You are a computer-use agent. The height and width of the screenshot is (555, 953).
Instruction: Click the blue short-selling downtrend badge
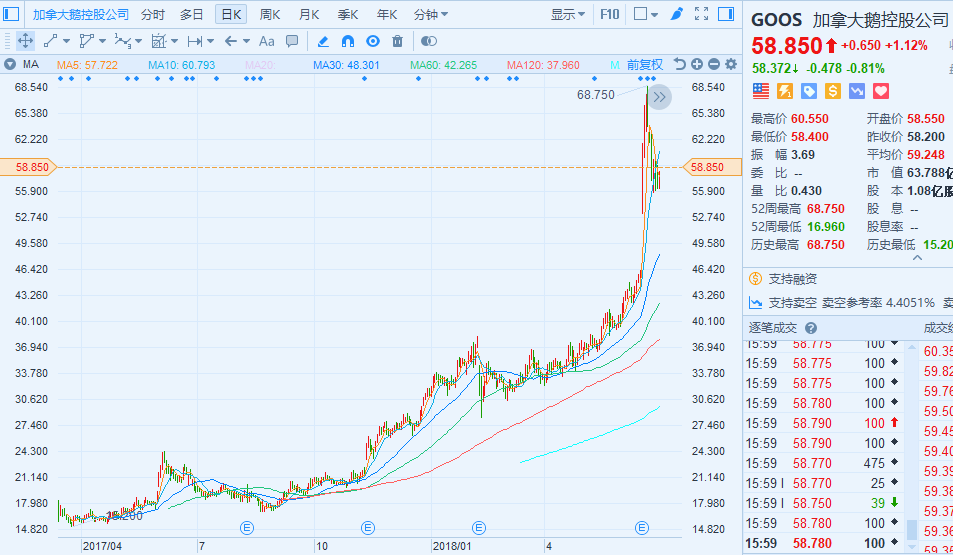[857, 91]
